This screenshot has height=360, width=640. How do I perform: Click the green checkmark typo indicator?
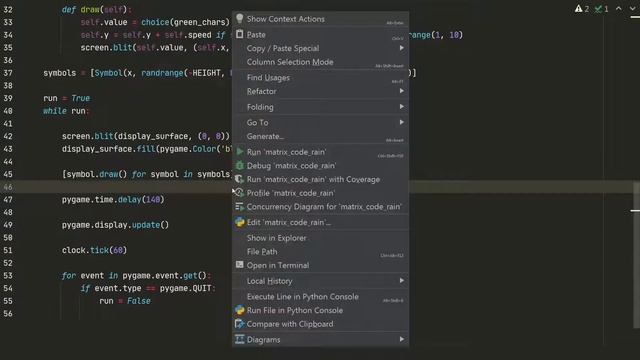coord(598,9)
